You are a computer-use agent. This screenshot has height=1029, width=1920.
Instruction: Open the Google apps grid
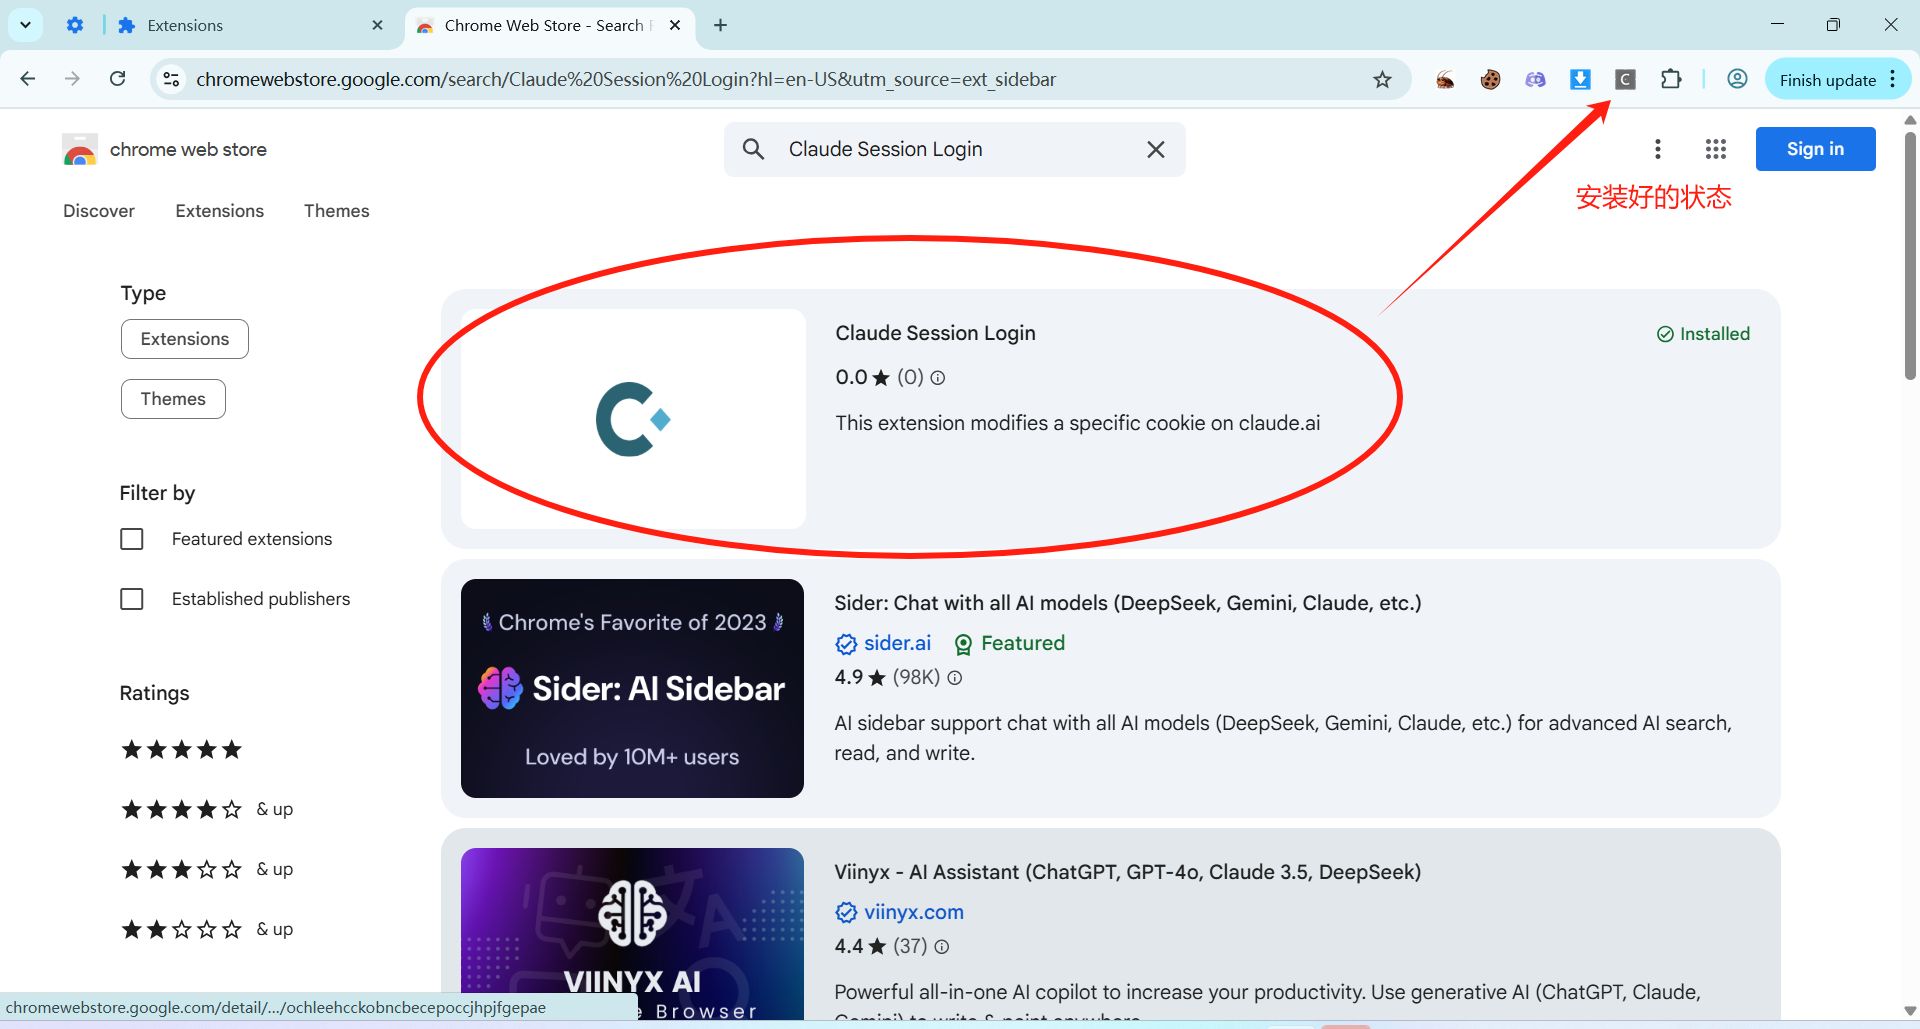tap(1715, 149)
